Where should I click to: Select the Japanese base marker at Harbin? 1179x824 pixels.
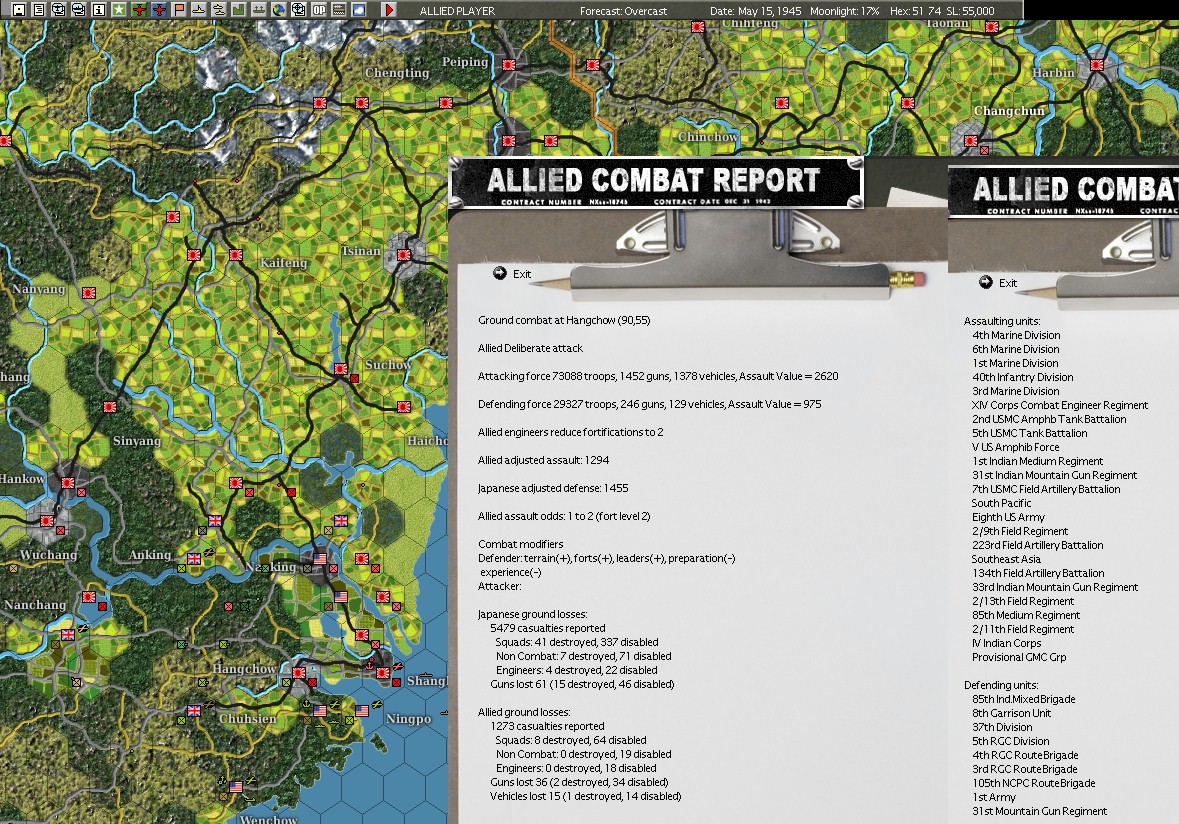pos(1097,65)
